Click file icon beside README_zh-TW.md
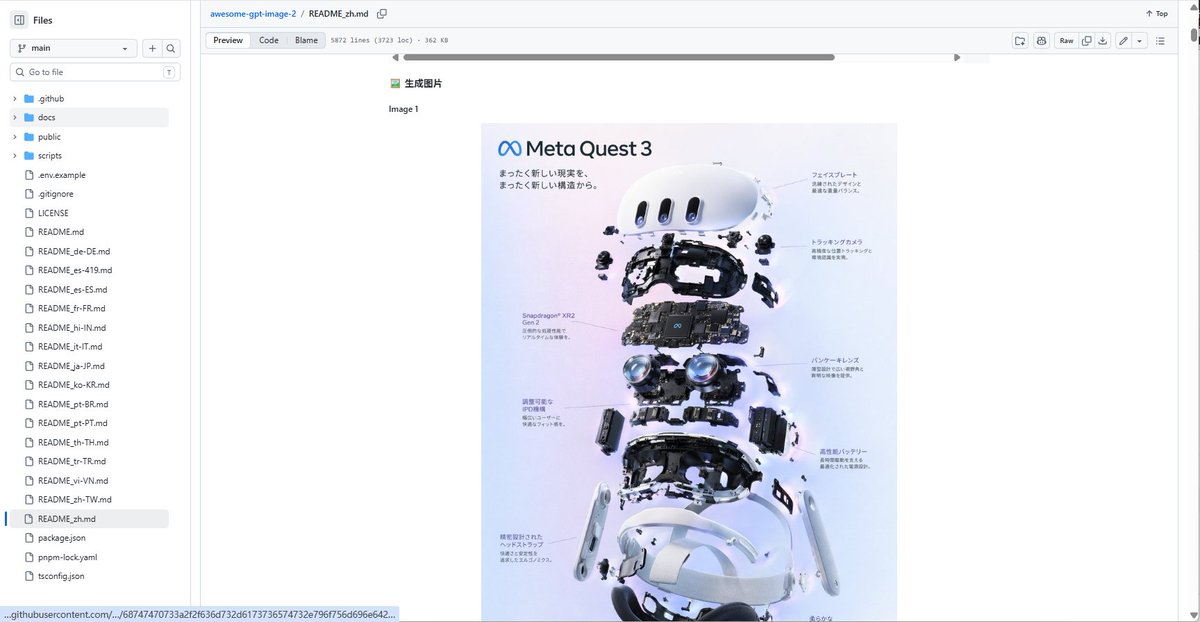The width and height of the screenshot is (1200, 622). tap(29, 500)
